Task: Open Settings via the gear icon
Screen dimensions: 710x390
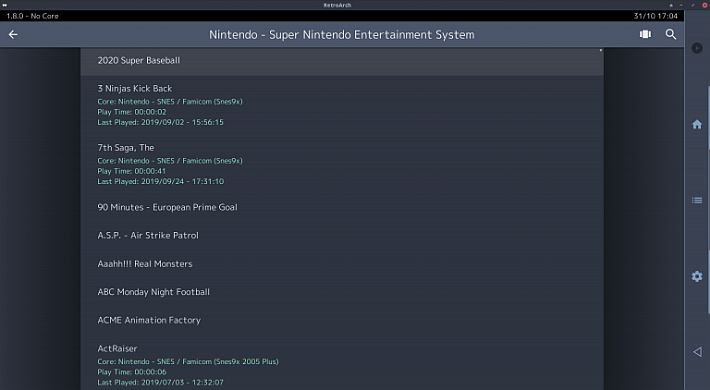Action: [x=697, y=276]
